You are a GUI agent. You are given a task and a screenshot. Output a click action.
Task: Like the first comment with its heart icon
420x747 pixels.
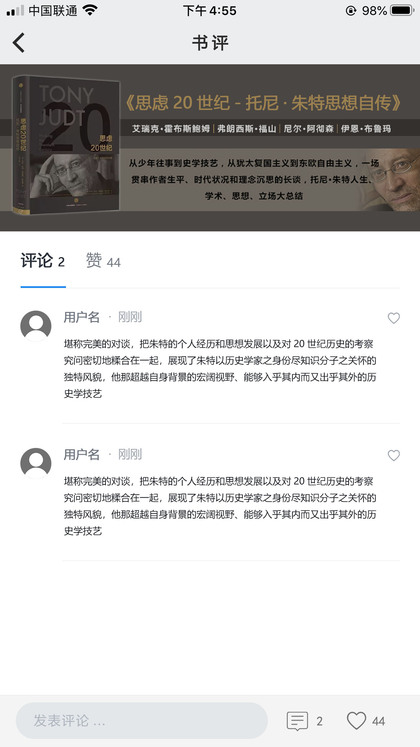[x=393, y=318]
